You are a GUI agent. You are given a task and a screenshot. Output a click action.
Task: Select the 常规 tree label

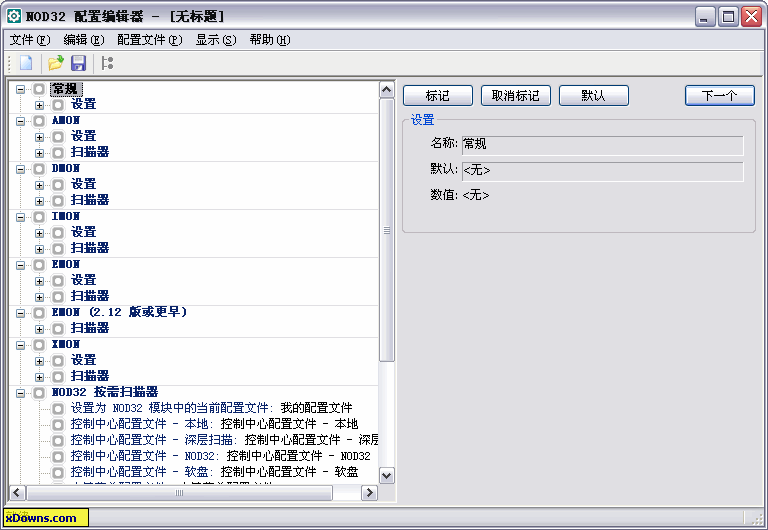click(x=65, y=89)
